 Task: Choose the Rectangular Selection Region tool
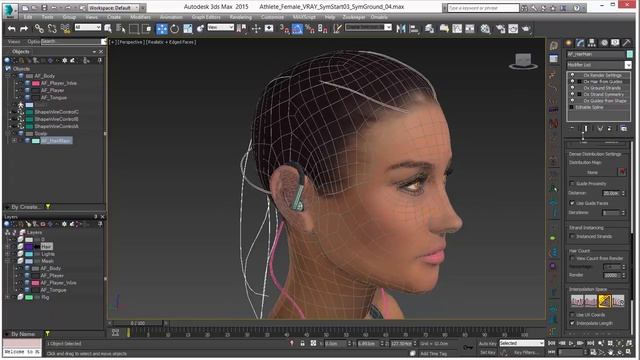134,29
